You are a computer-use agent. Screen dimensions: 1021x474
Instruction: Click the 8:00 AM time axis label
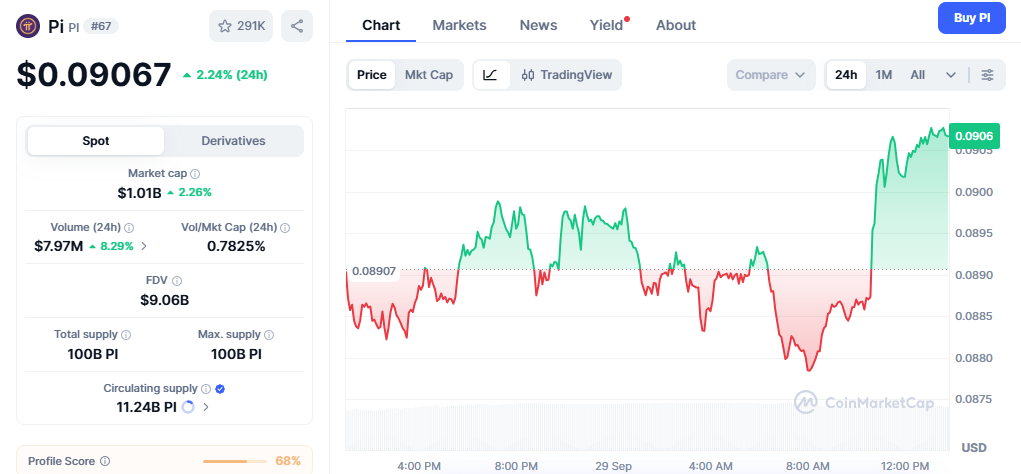807,466
